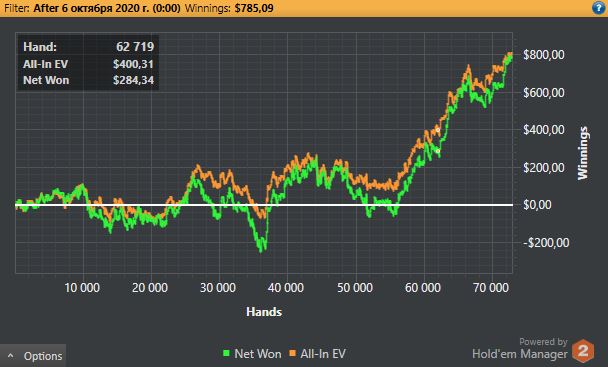
Task: Click the 60 000 hands axis label
Action: tap(423, 288)
